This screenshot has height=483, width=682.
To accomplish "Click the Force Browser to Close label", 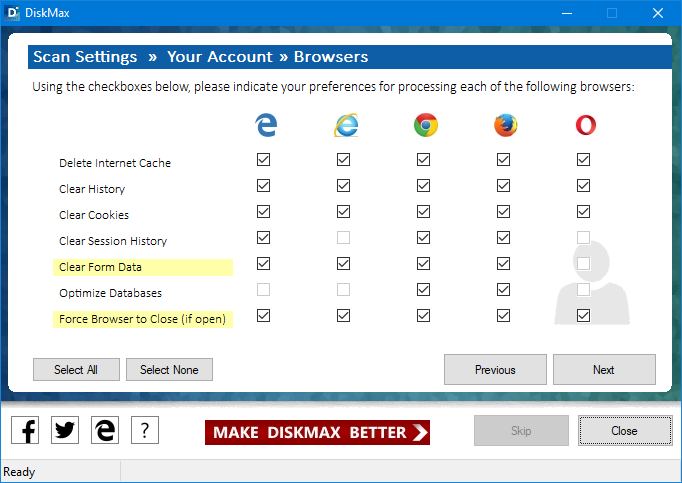I will coord(142,319).
